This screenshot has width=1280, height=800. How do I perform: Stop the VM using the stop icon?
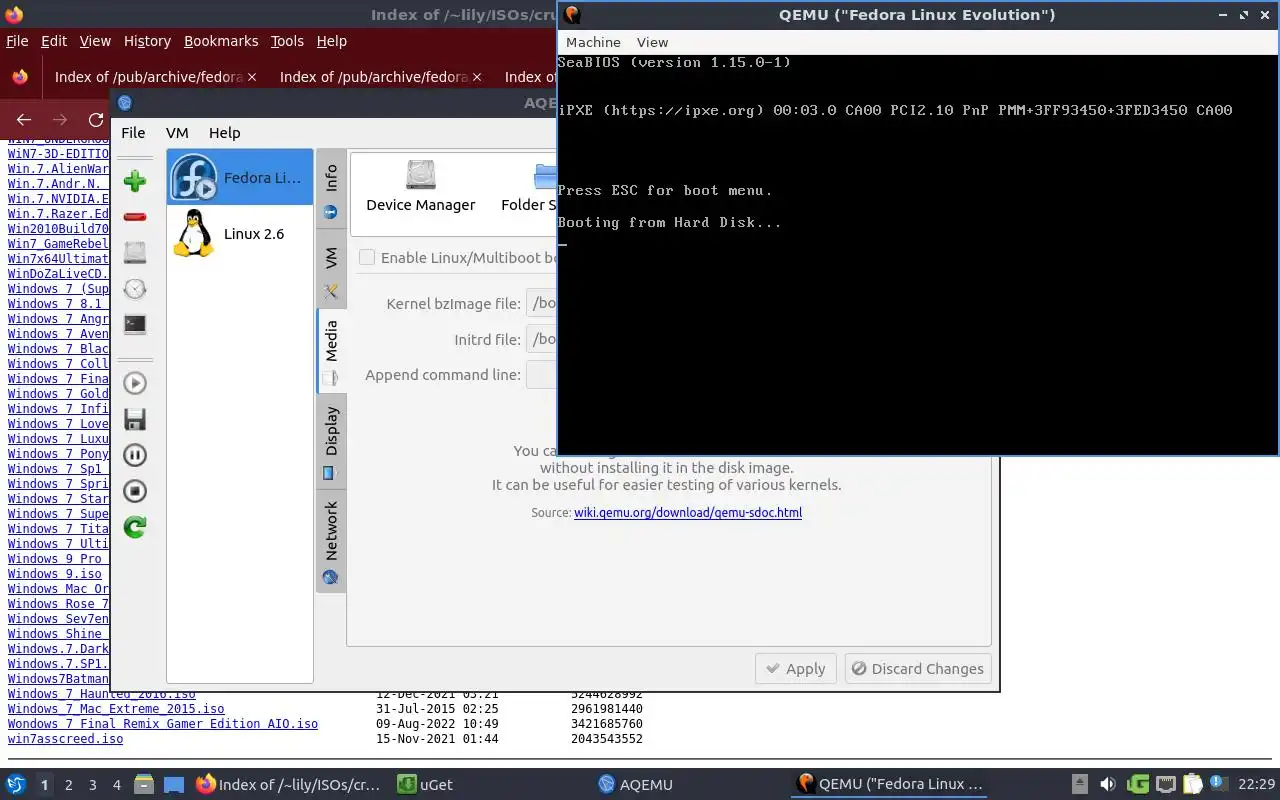135,491
